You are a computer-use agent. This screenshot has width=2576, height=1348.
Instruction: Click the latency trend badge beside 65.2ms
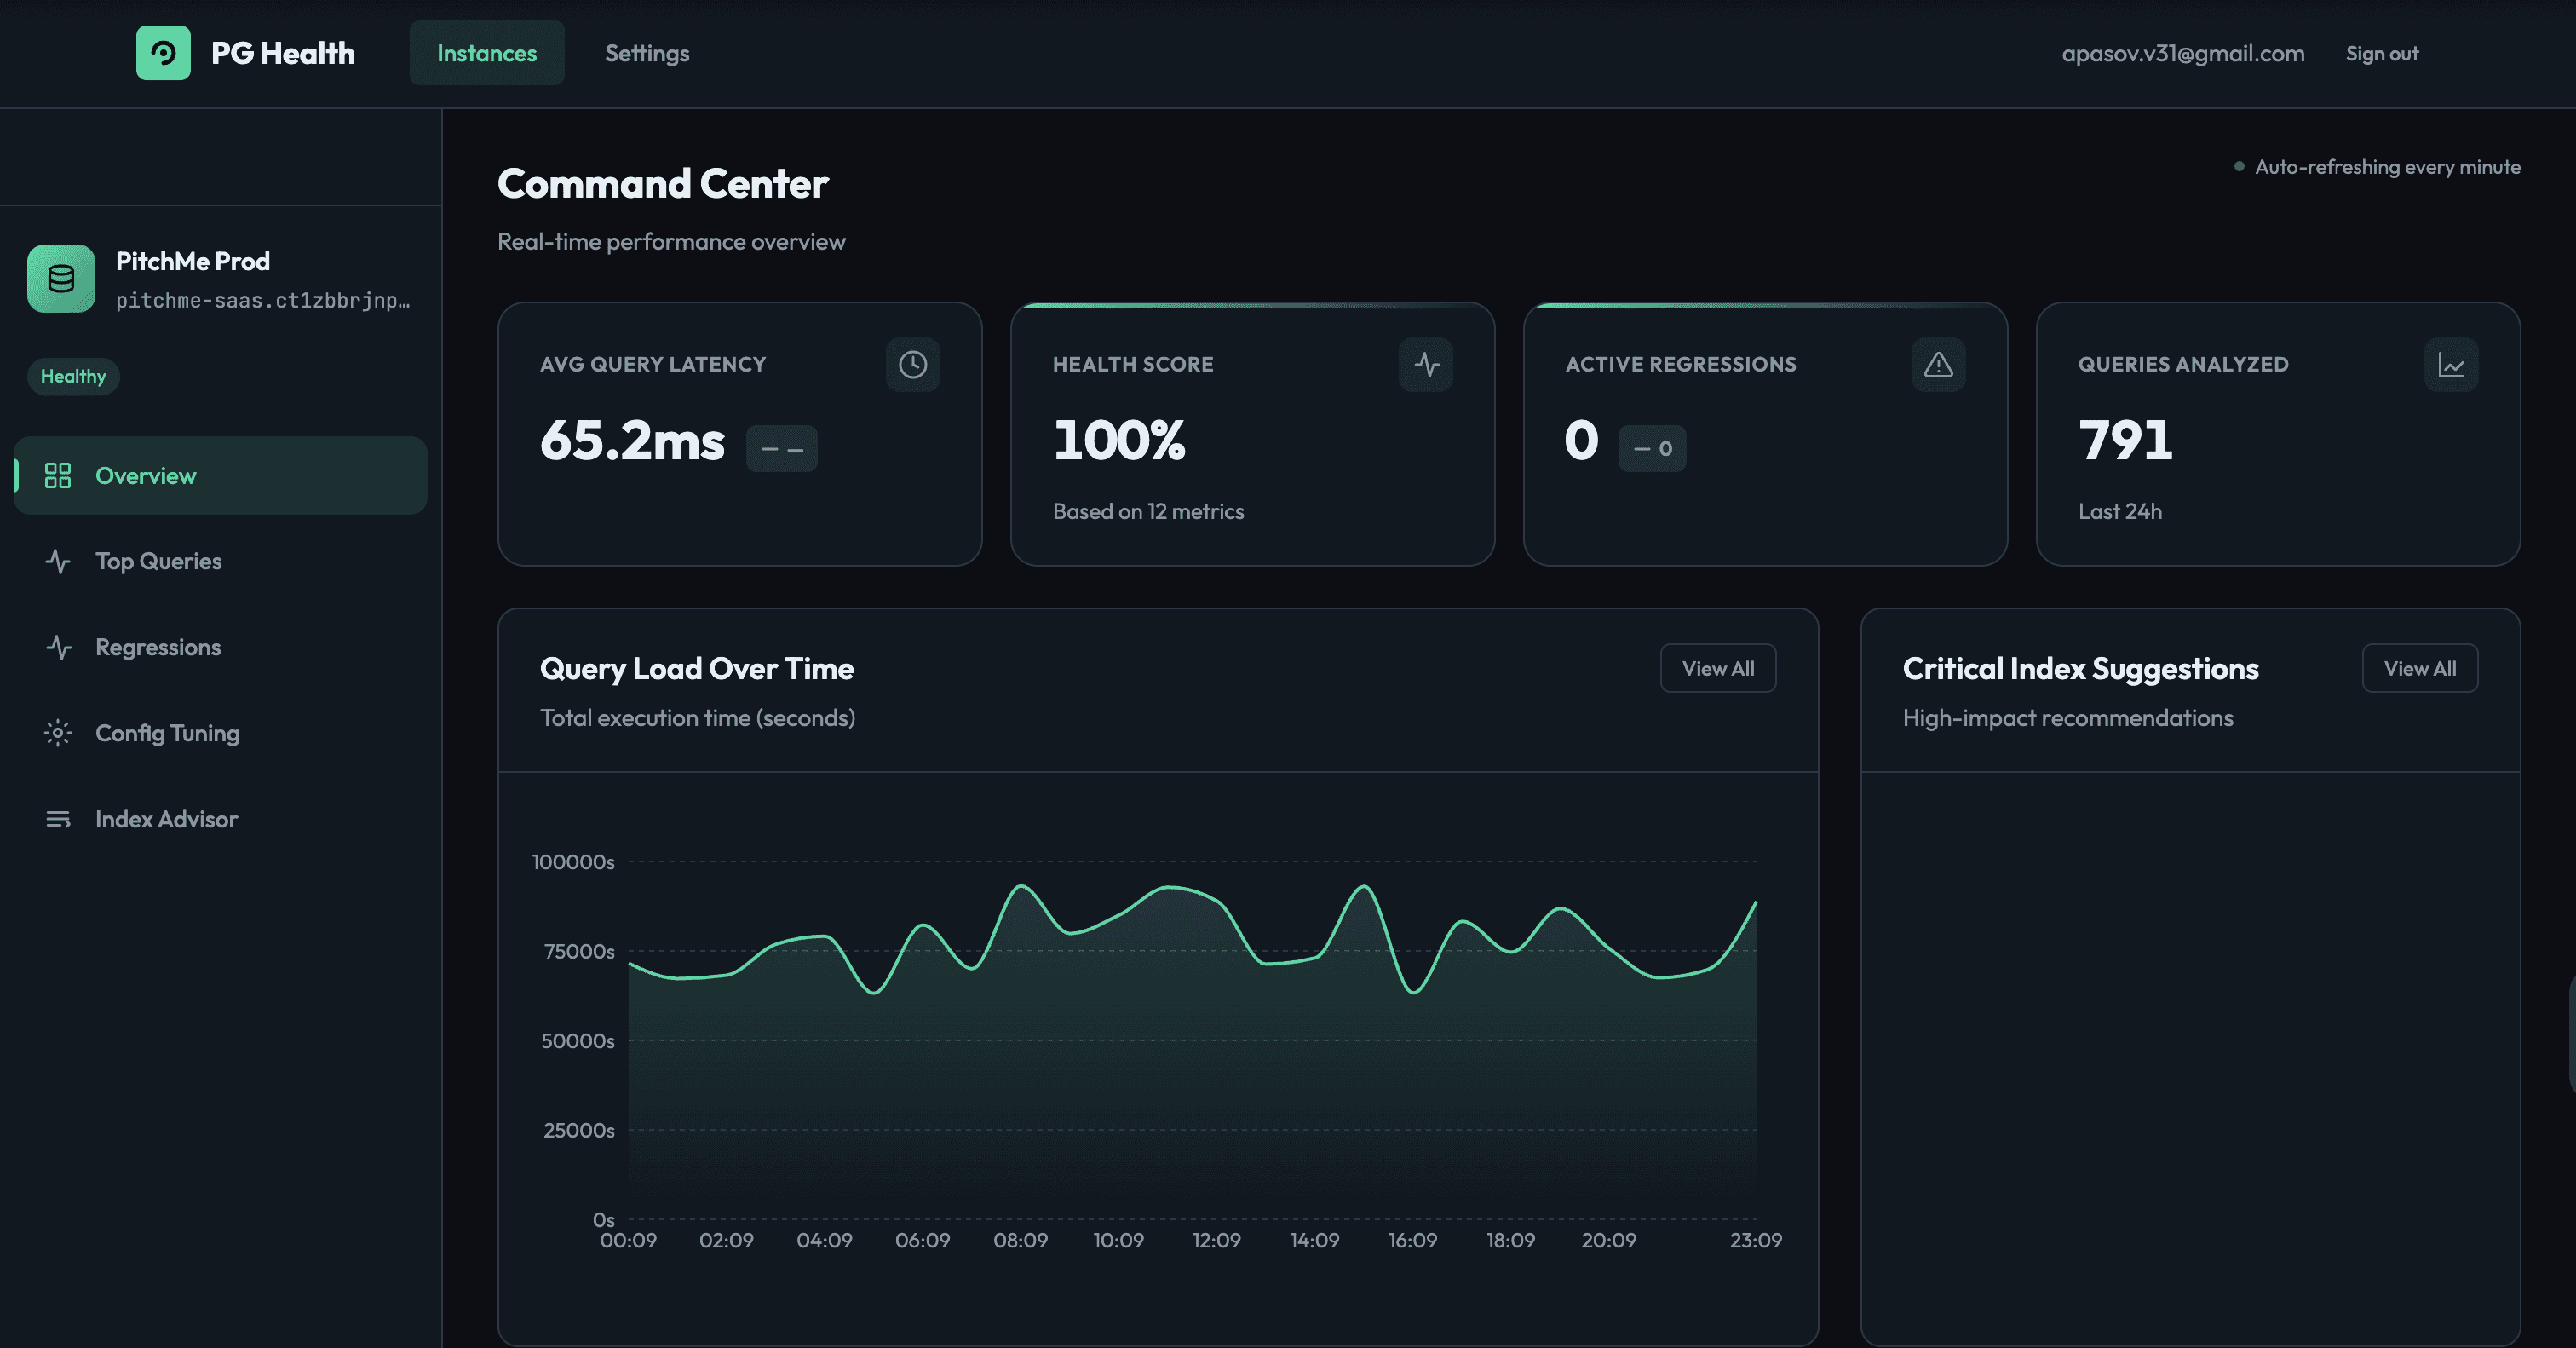[781, 448]
